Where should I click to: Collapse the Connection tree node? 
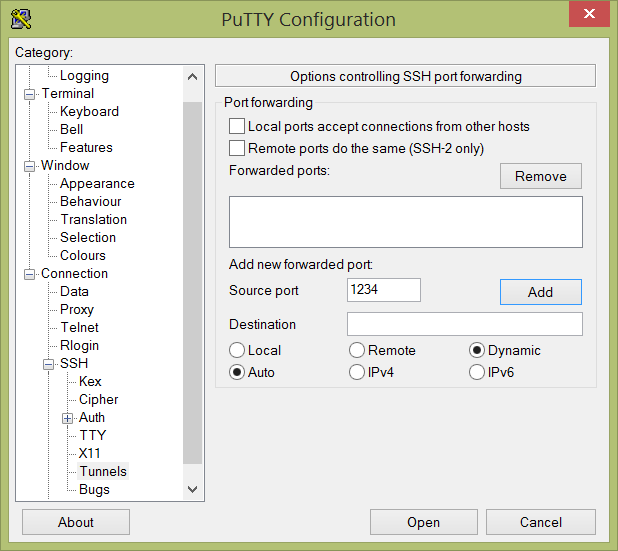[30, 274]
